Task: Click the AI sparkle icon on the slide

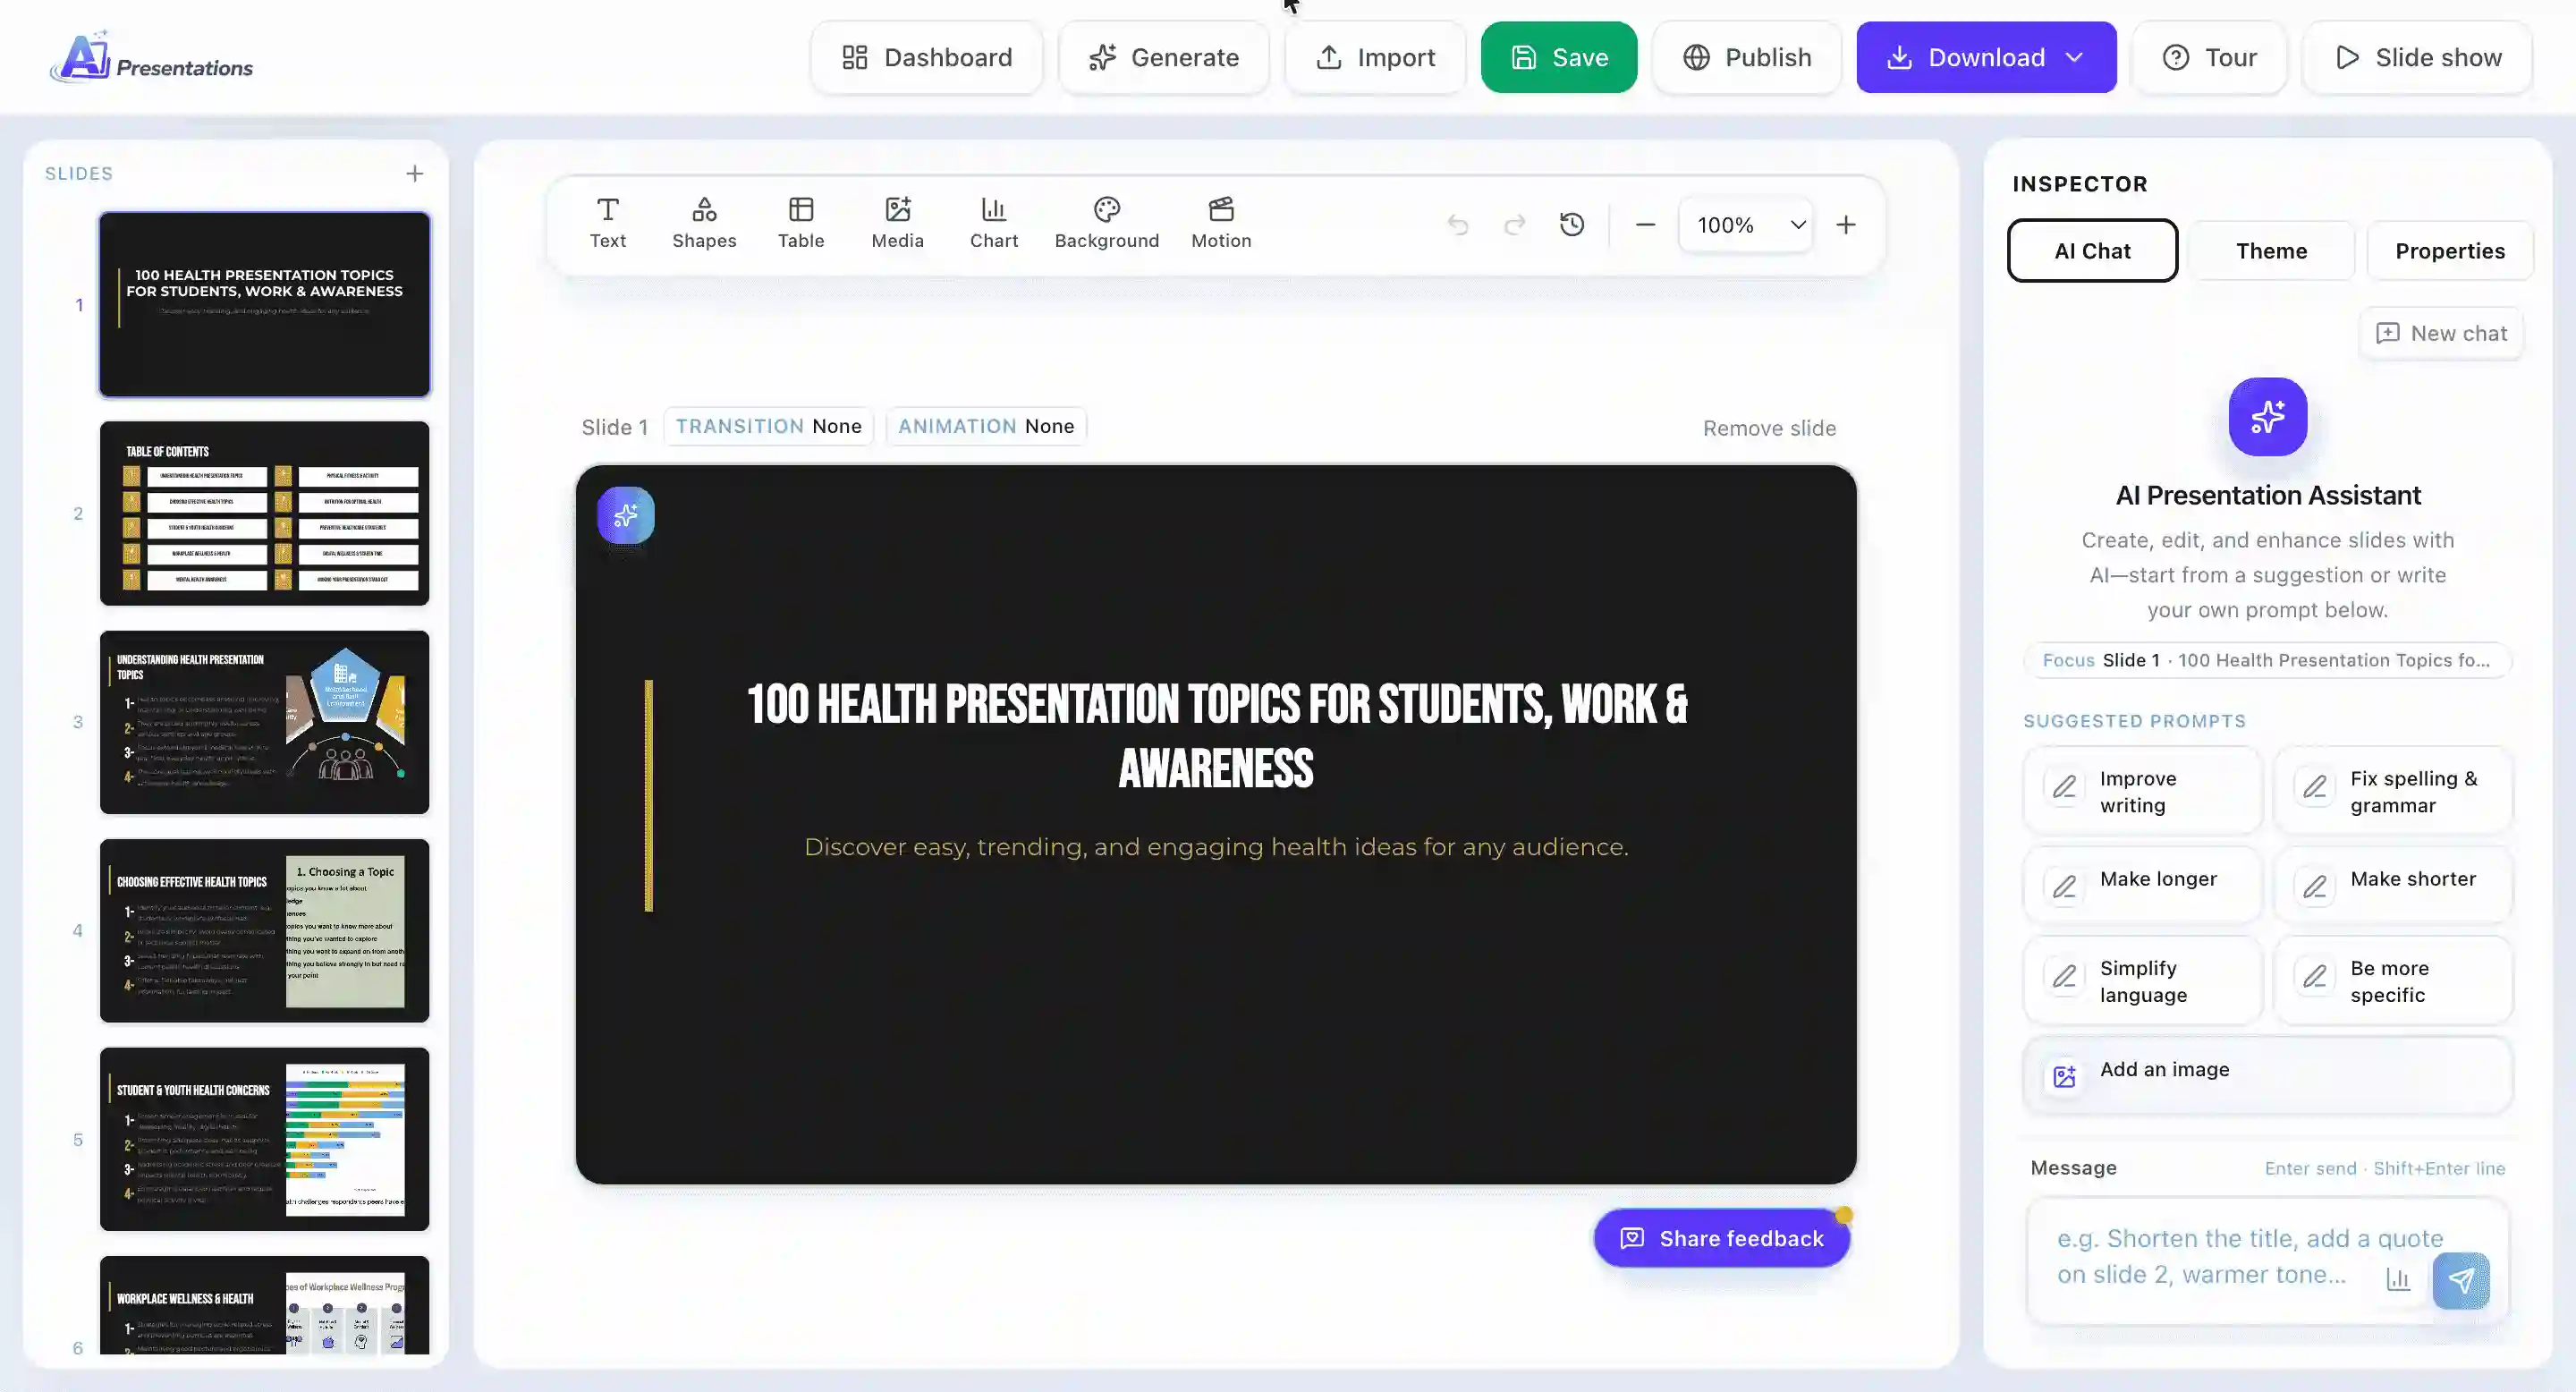Action: (x=625, y=515)
